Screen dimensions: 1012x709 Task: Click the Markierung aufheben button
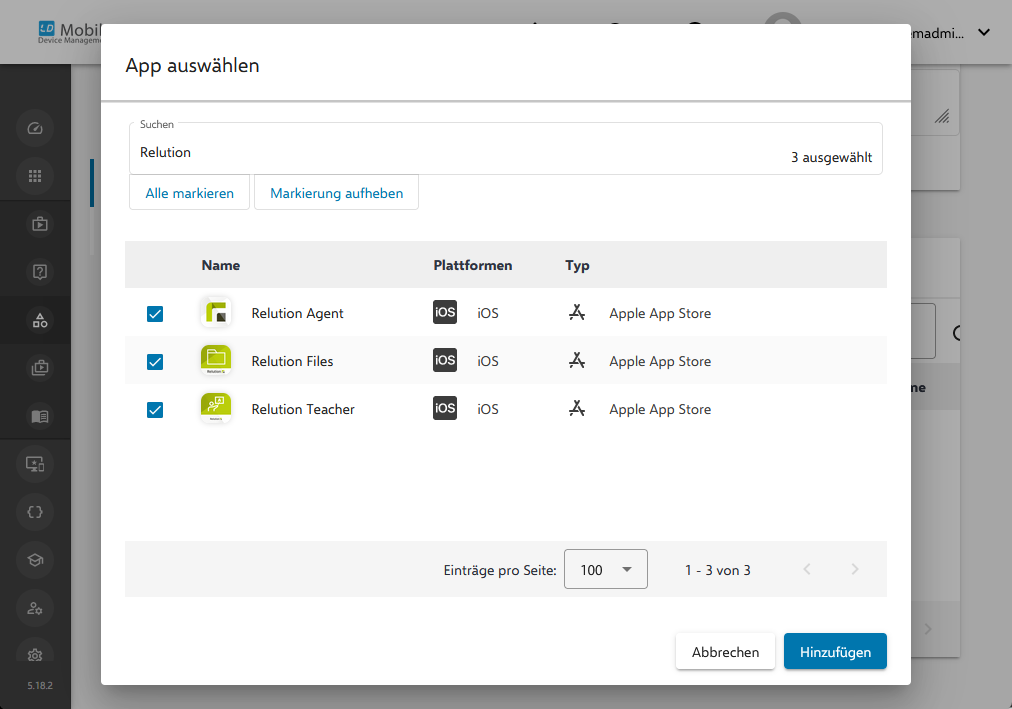[x=336, y=192]
